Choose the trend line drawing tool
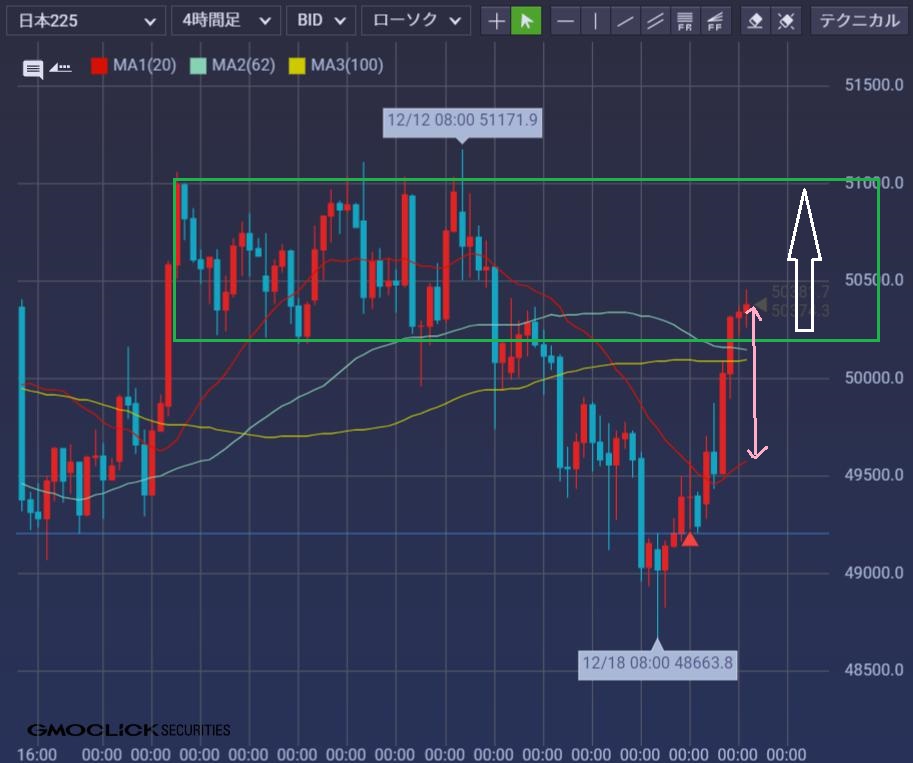Image resolution: width=913 pixels, height=763 pixels. (626, 20)
